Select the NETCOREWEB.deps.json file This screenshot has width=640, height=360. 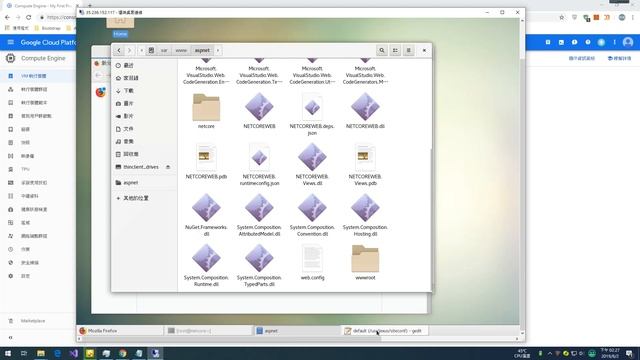(x=312, y=114)
